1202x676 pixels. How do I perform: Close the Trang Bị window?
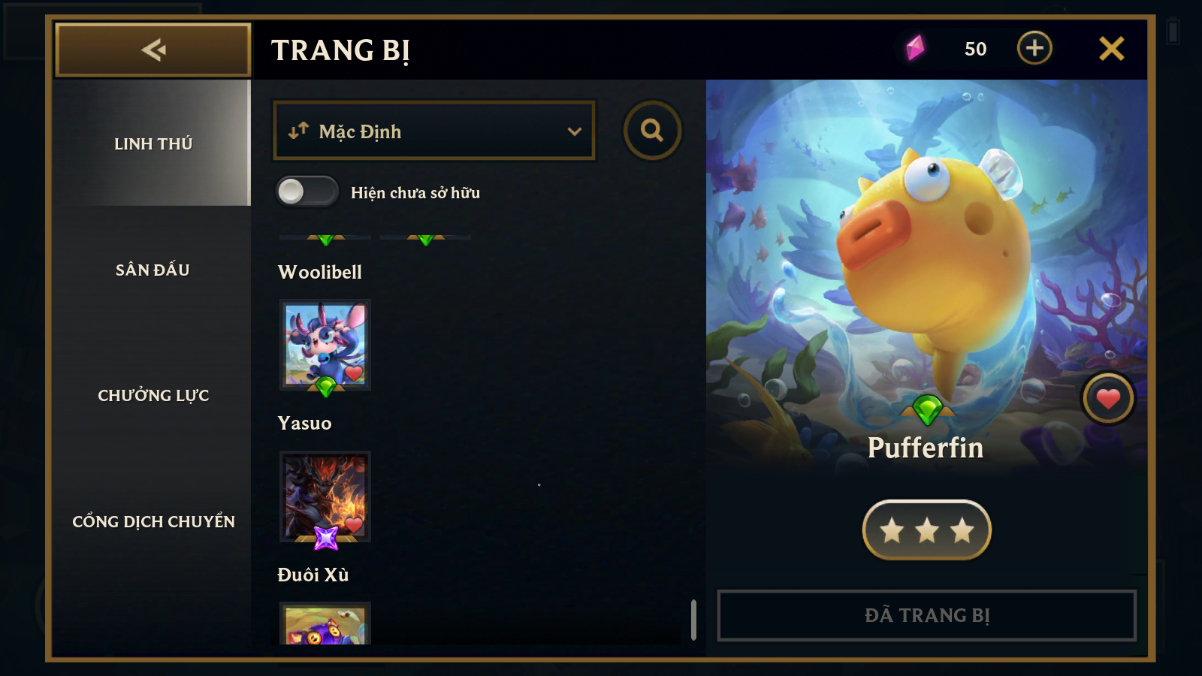point(1112,49)
